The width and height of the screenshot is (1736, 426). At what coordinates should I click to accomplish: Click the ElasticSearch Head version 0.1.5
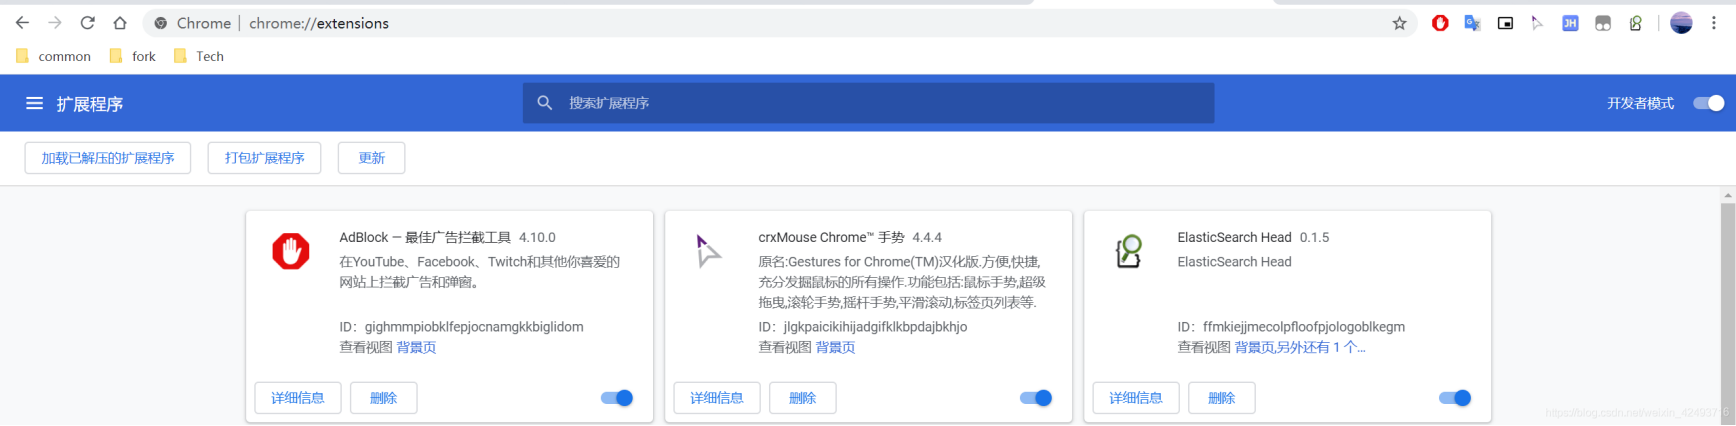pos(1314,237)
